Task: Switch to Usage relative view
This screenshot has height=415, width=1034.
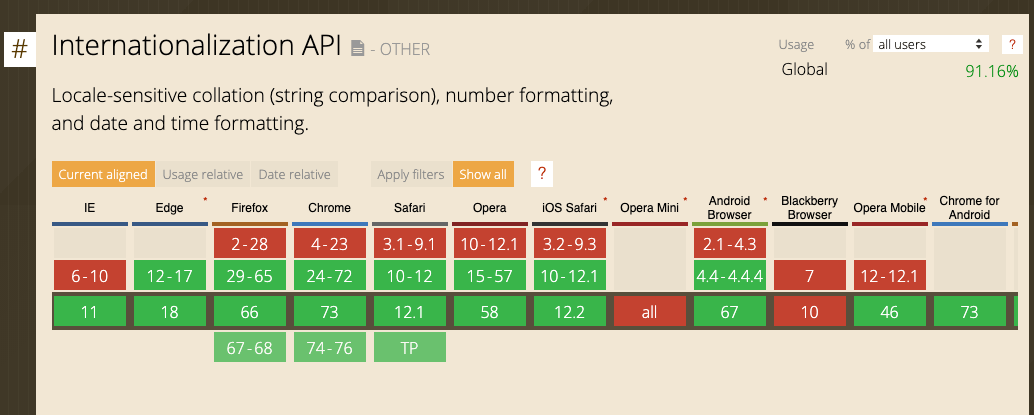Action: click(x=203, y=174)
